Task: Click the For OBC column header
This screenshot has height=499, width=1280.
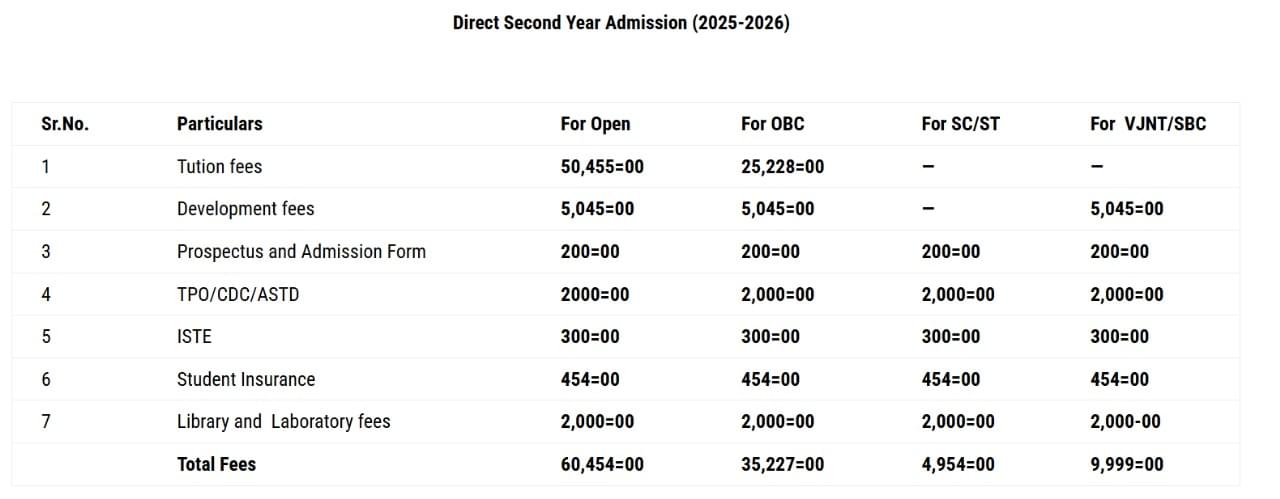Action: pos(772,124)
